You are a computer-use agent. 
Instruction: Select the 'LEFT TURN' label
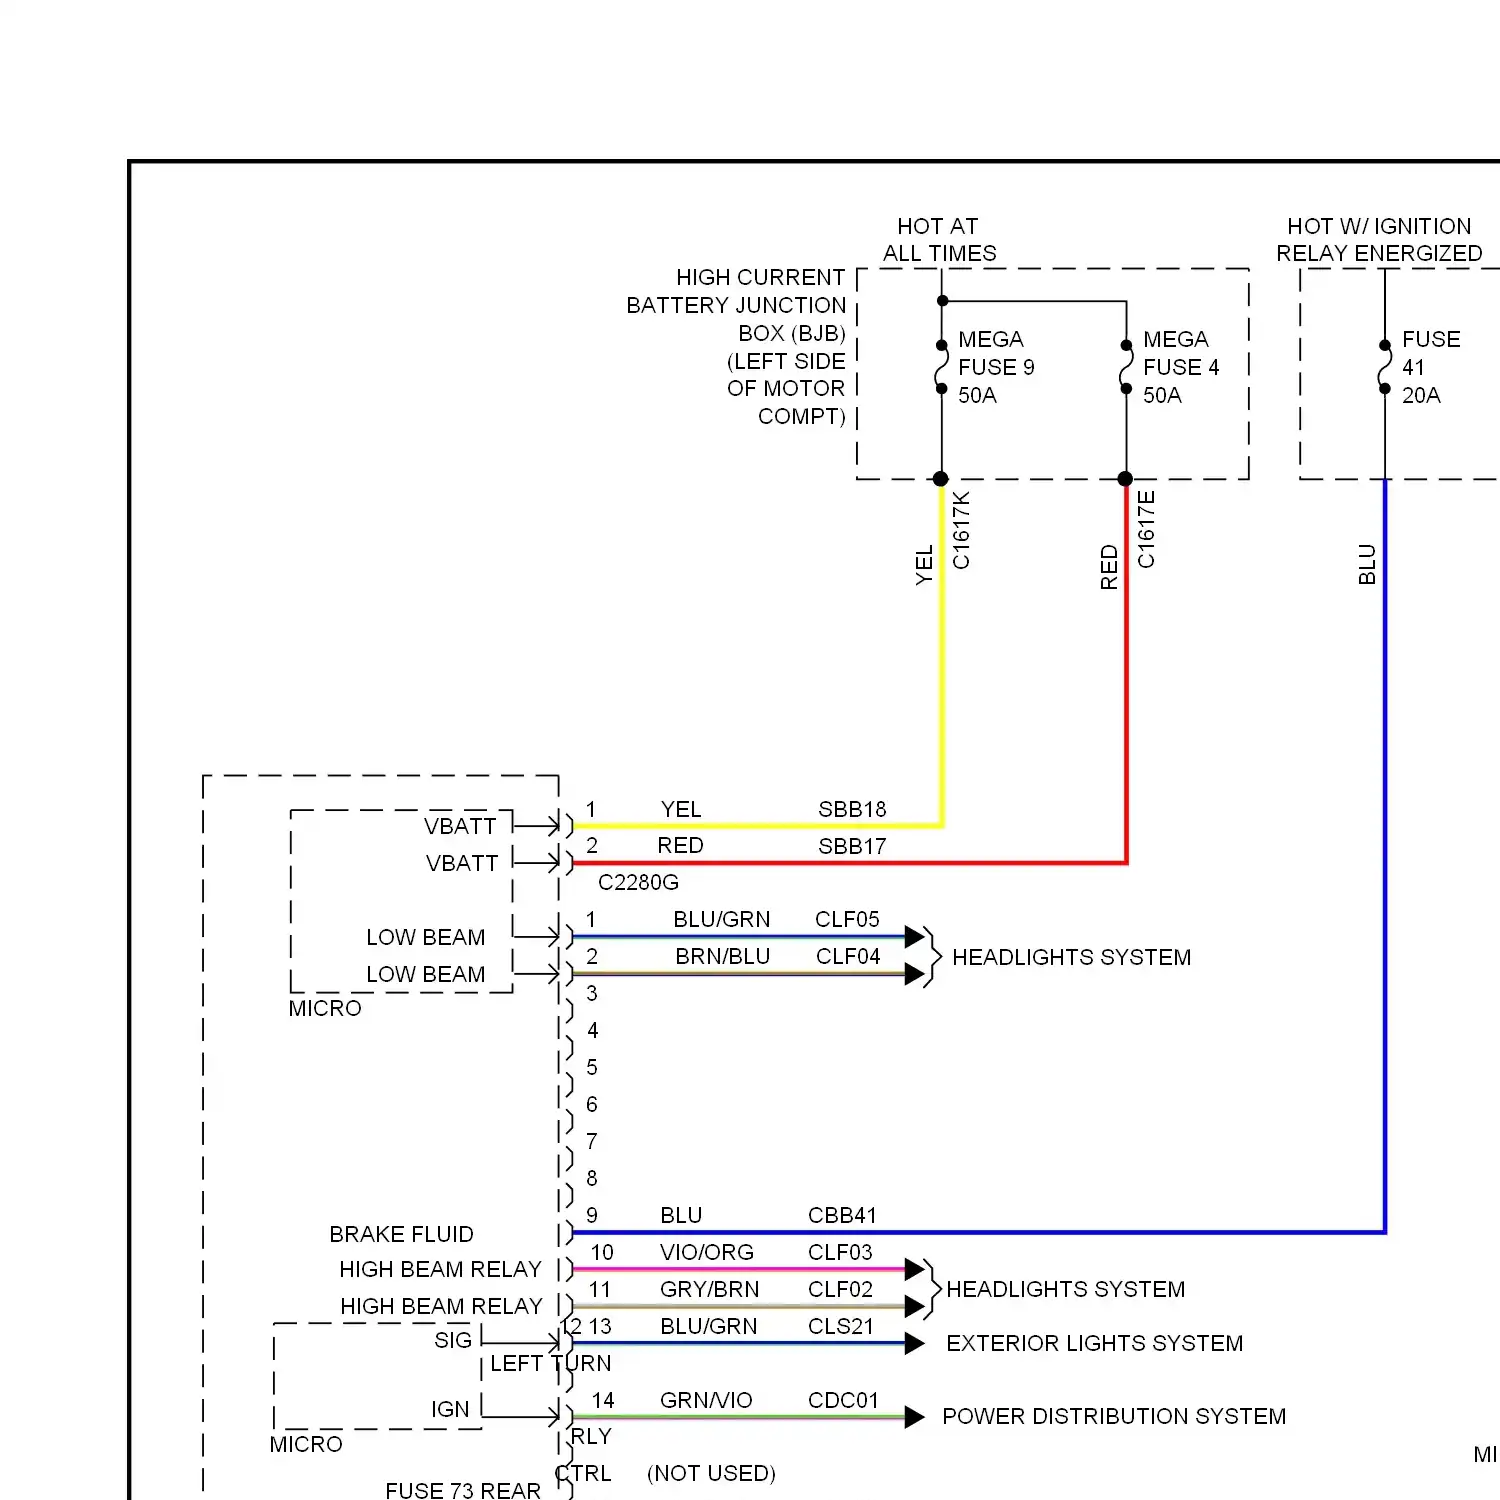tap(550, 1363)
